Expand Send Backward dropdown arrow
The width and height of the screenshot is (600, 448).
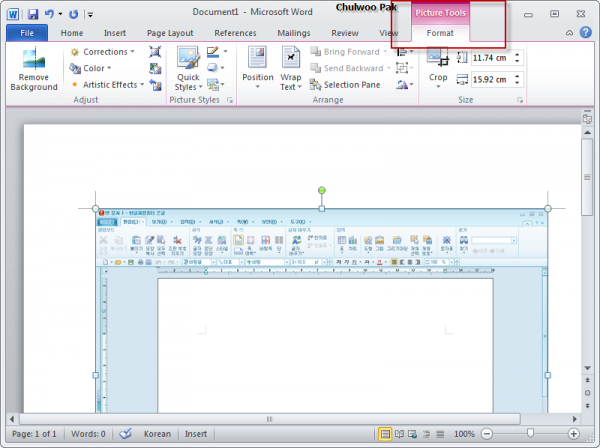pos(389,68)
